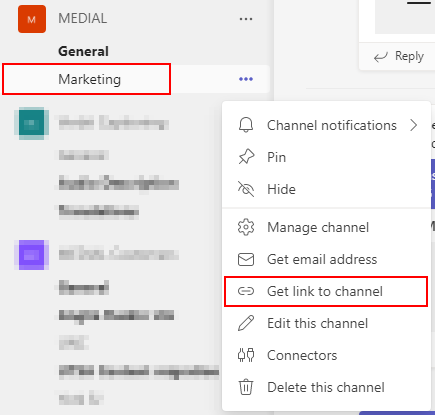Click the plug icon beside Connectors
The height and width of the screenshot is (415, 435).
246,355
